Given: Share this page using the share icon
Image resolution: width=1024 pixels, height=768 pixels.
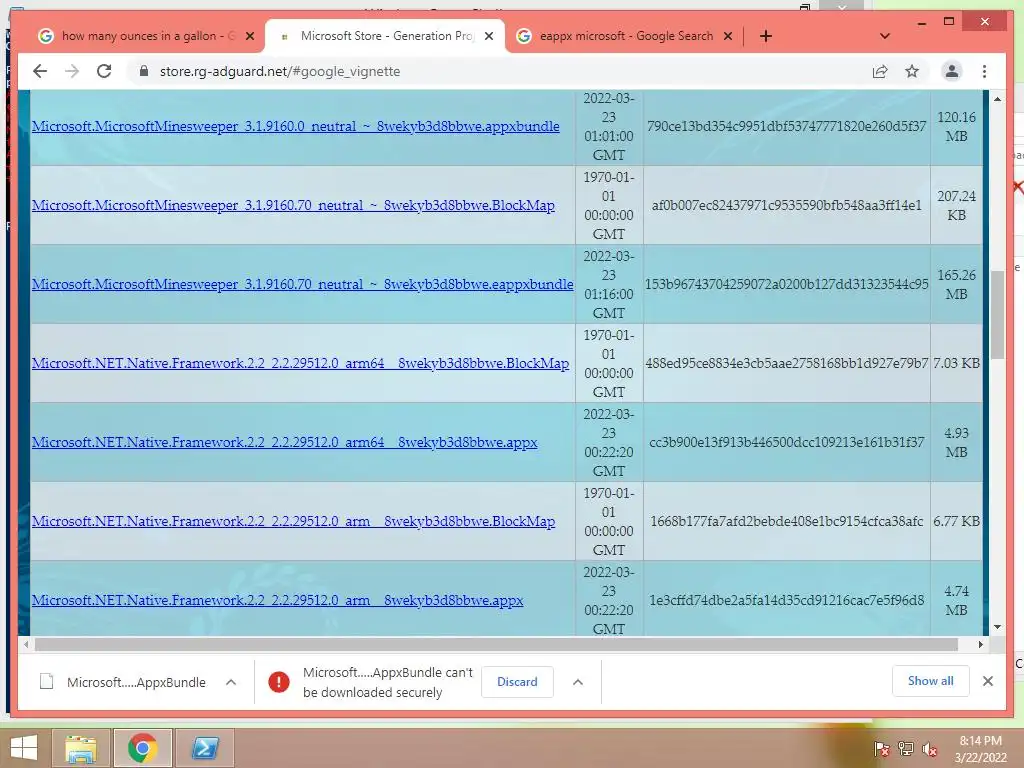Looking at the screenshot, I should (x=880, y=71).
